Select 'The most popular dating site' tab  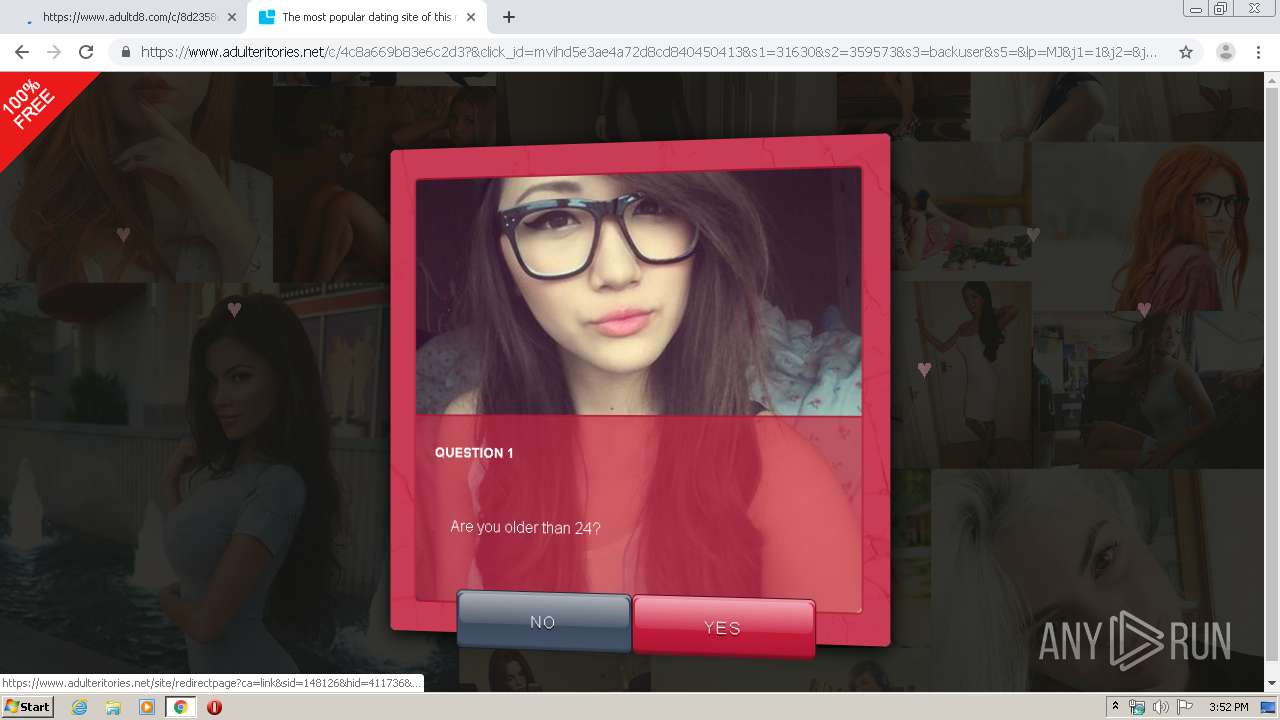click(x=365, y=17)
